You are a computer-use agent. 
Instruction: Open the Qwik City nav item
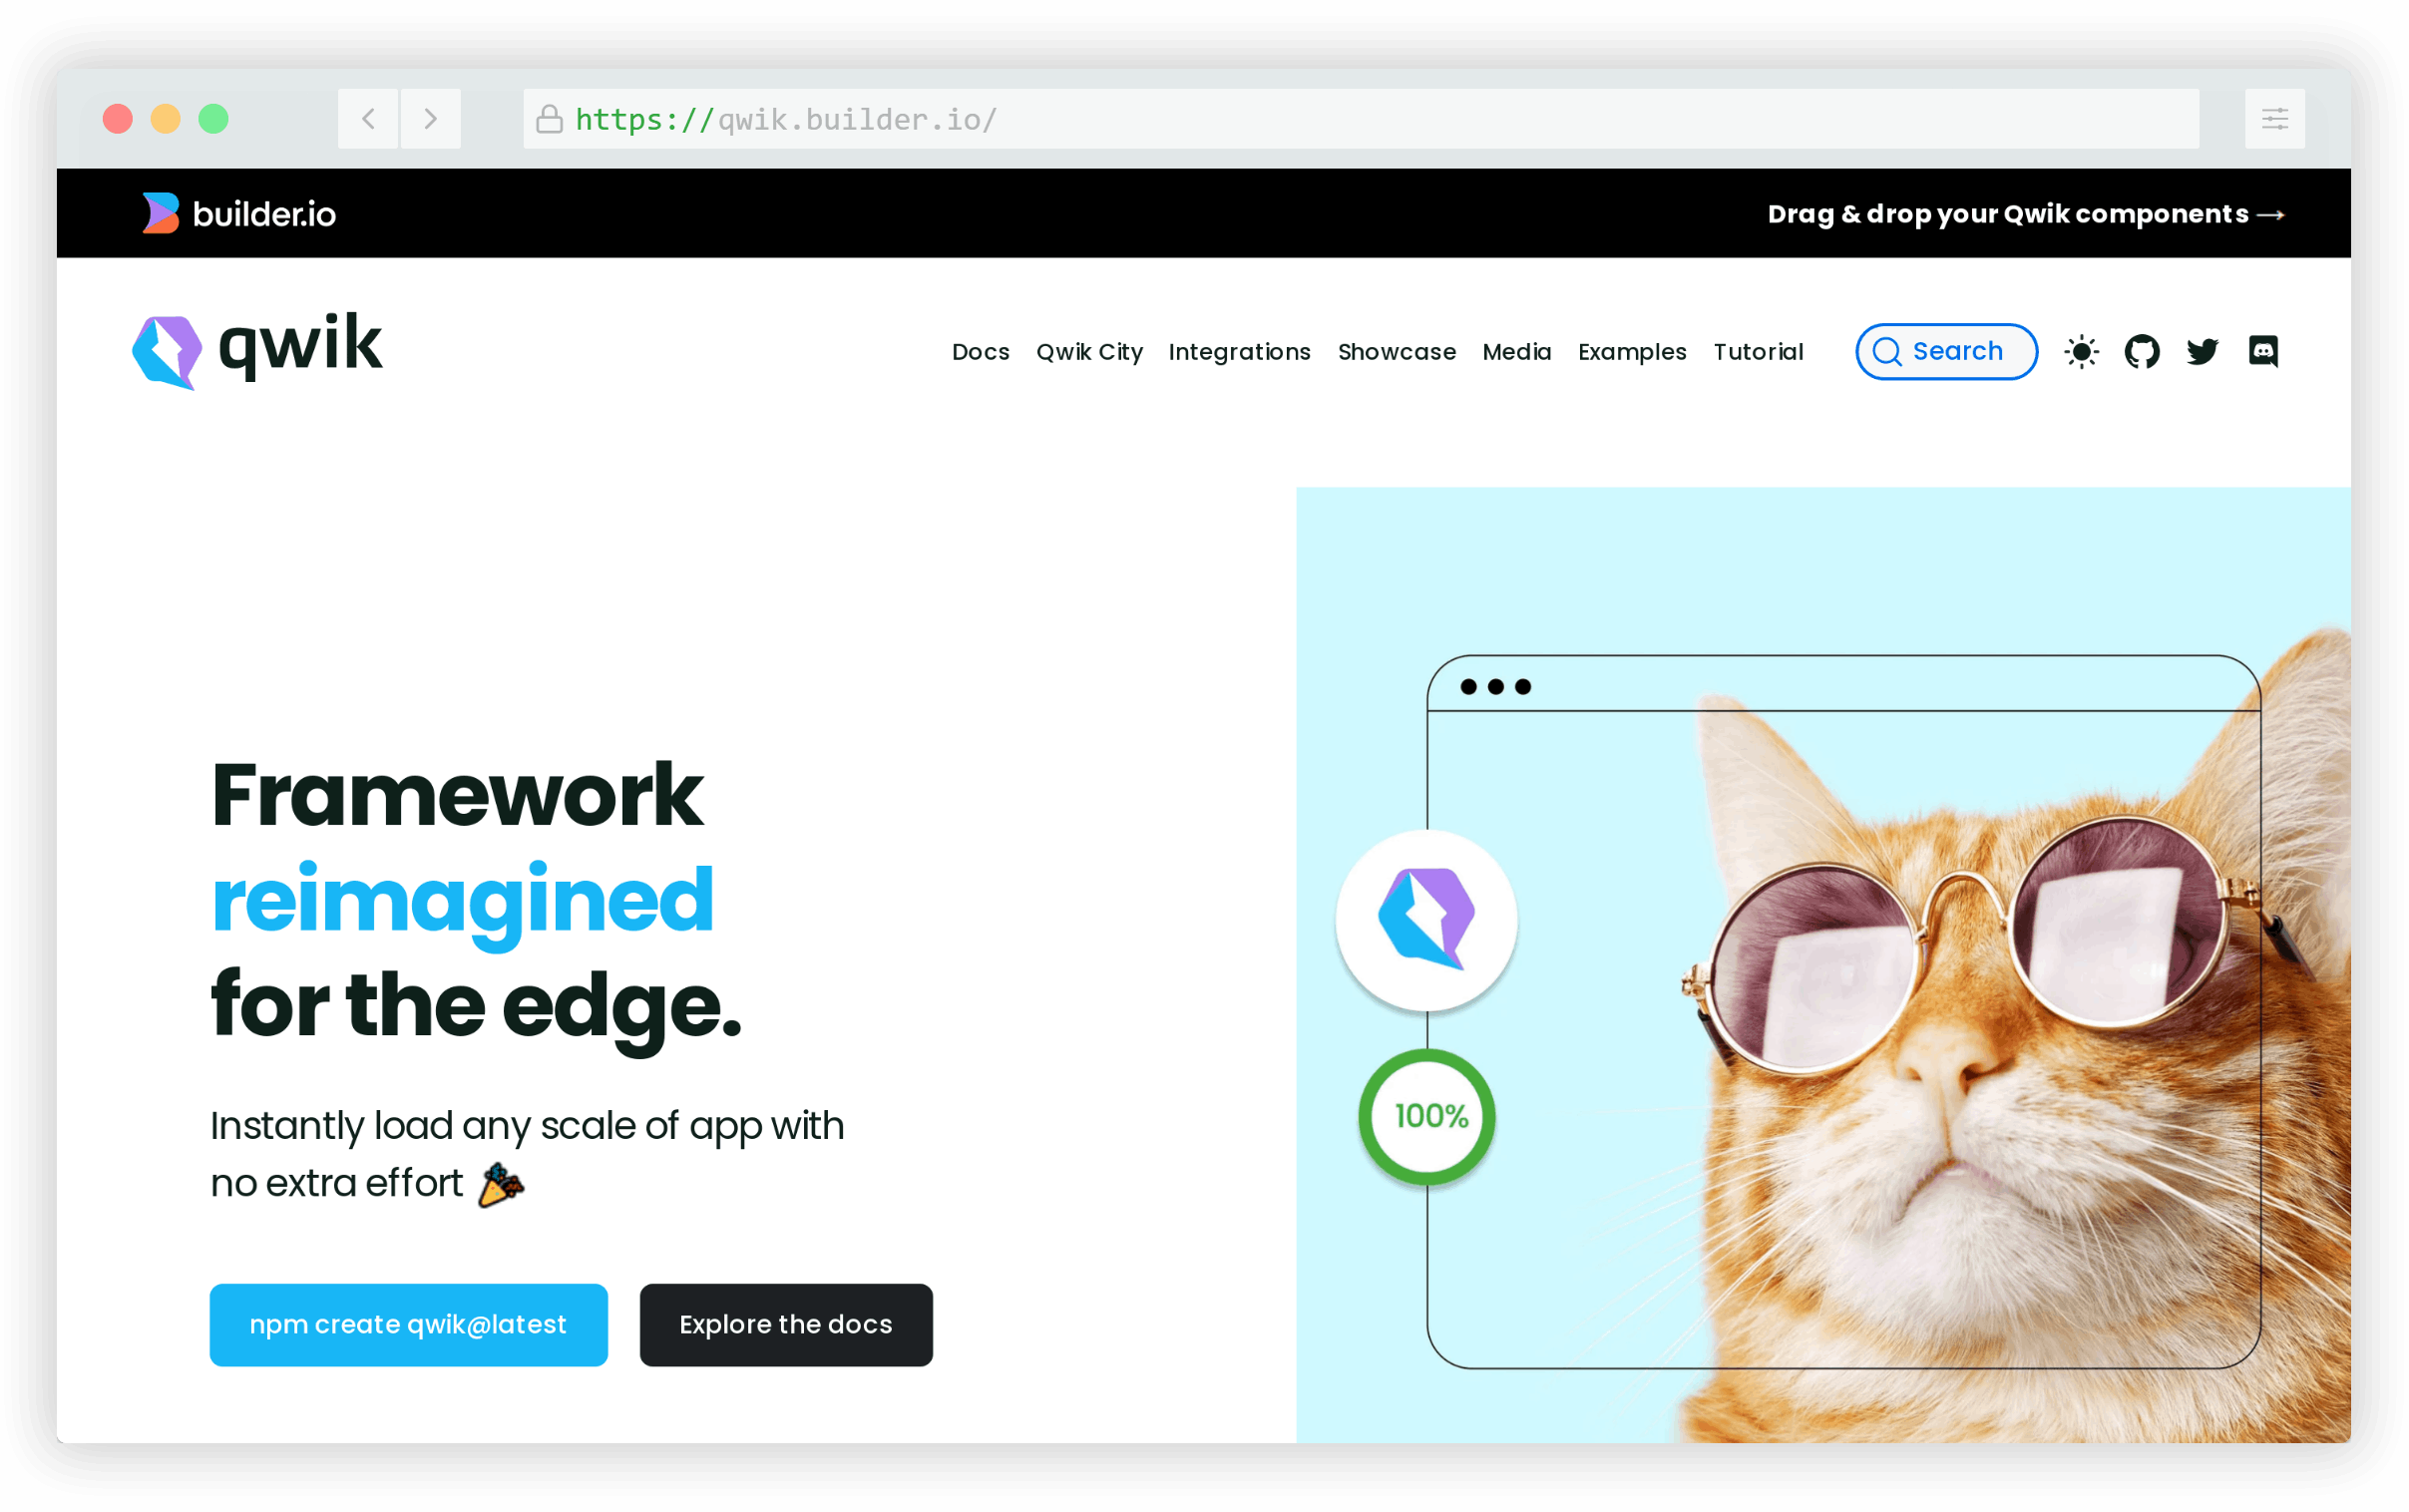[1089, 352]
